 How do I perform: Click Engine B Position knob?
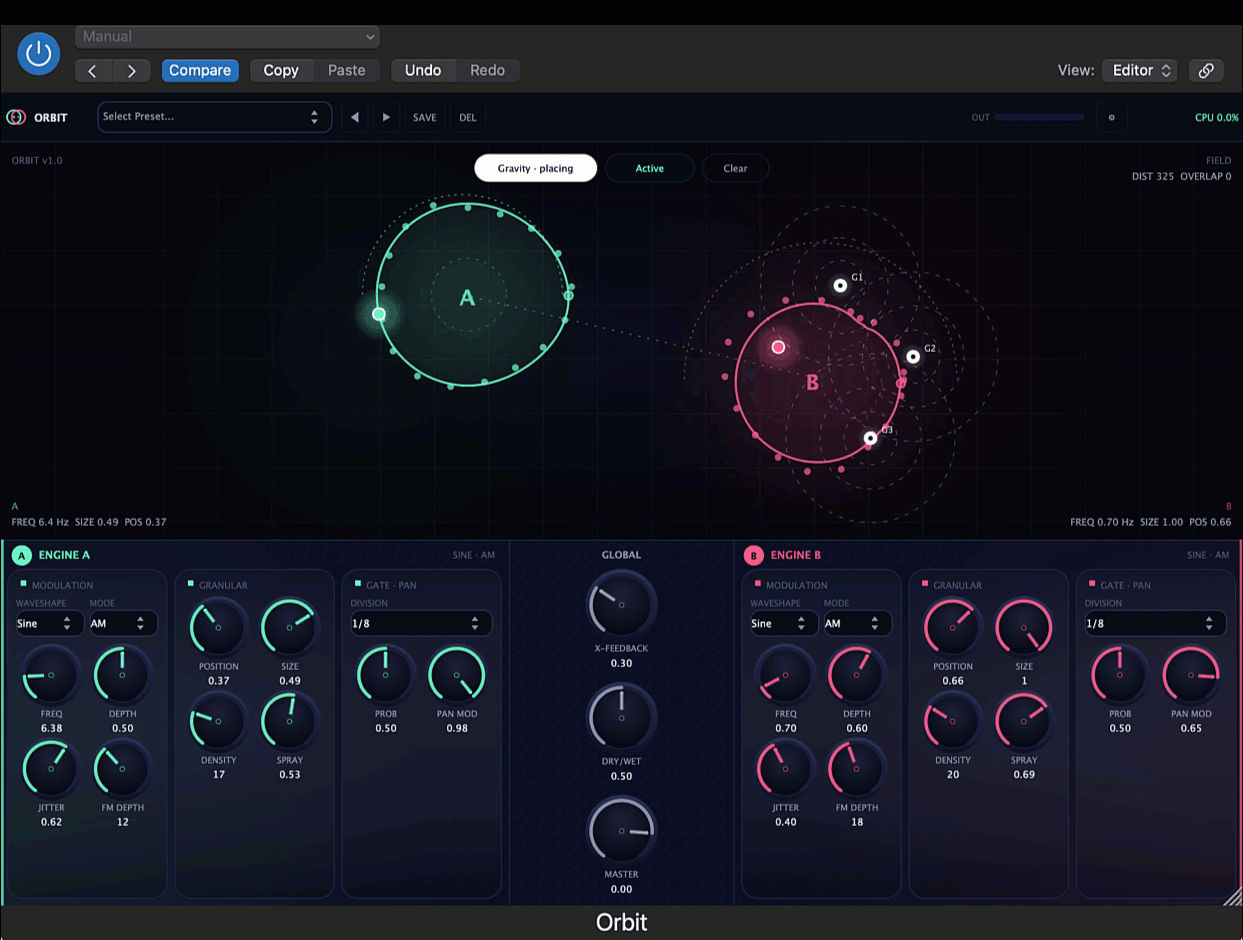(953, 627)
